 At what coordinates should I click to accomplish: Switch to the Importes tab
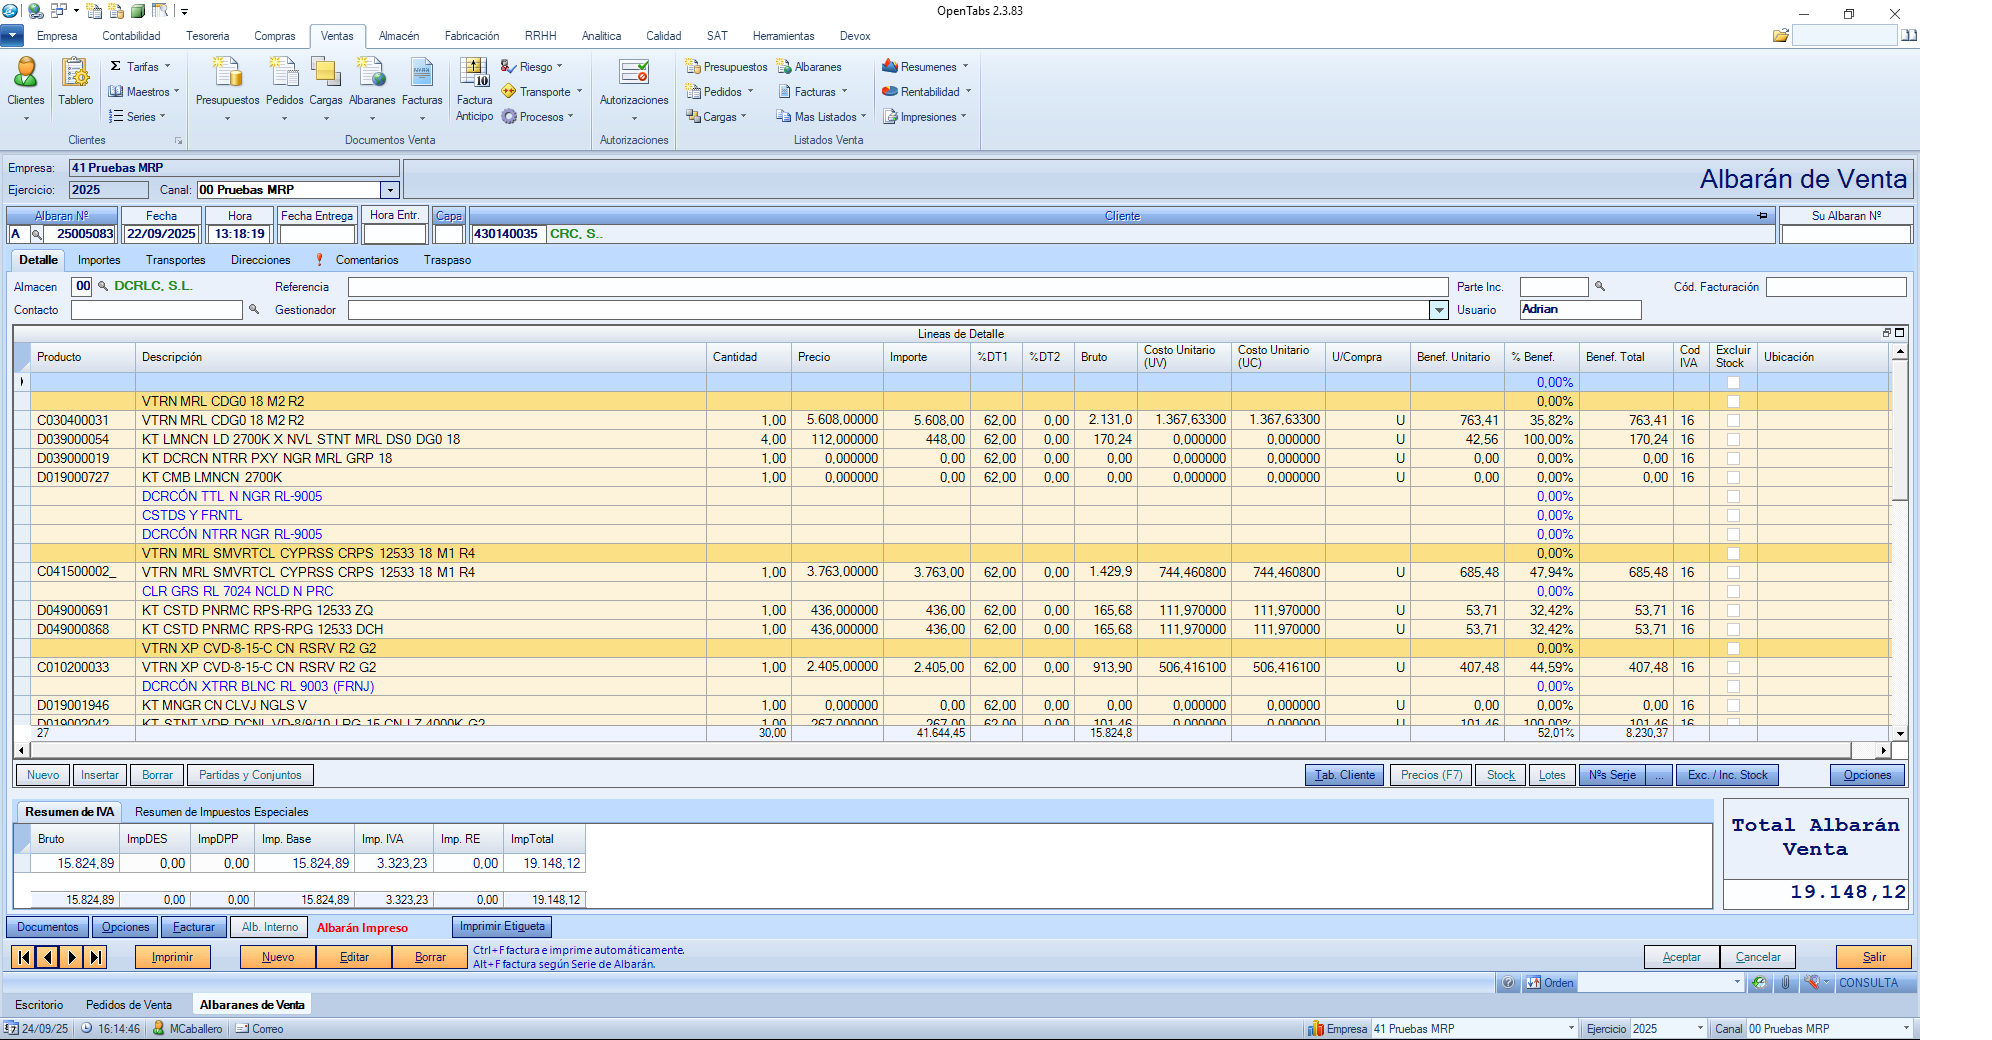click(99, 260)
